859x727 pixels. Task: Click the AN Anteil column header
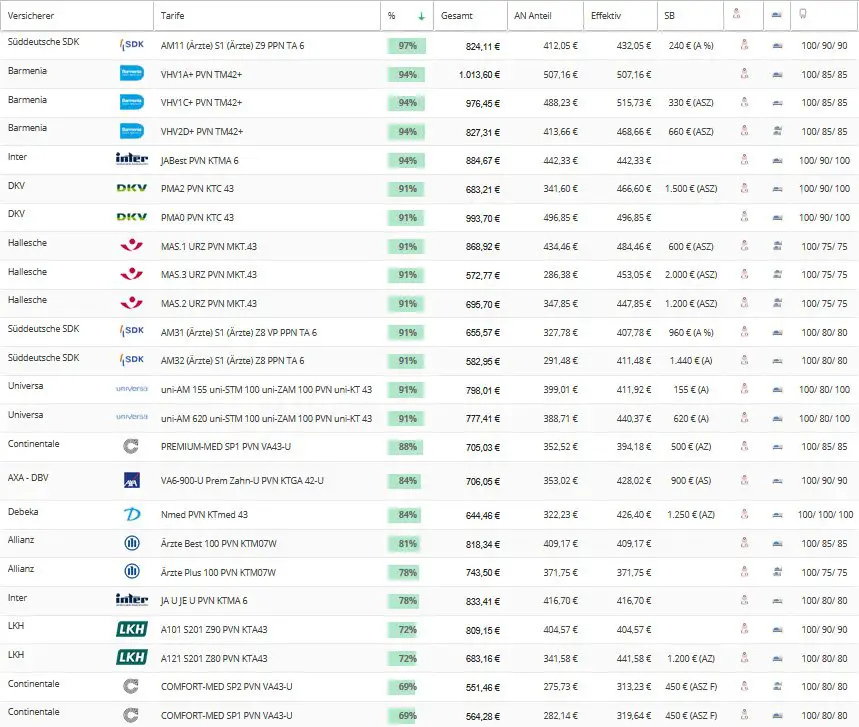point(532,16)
